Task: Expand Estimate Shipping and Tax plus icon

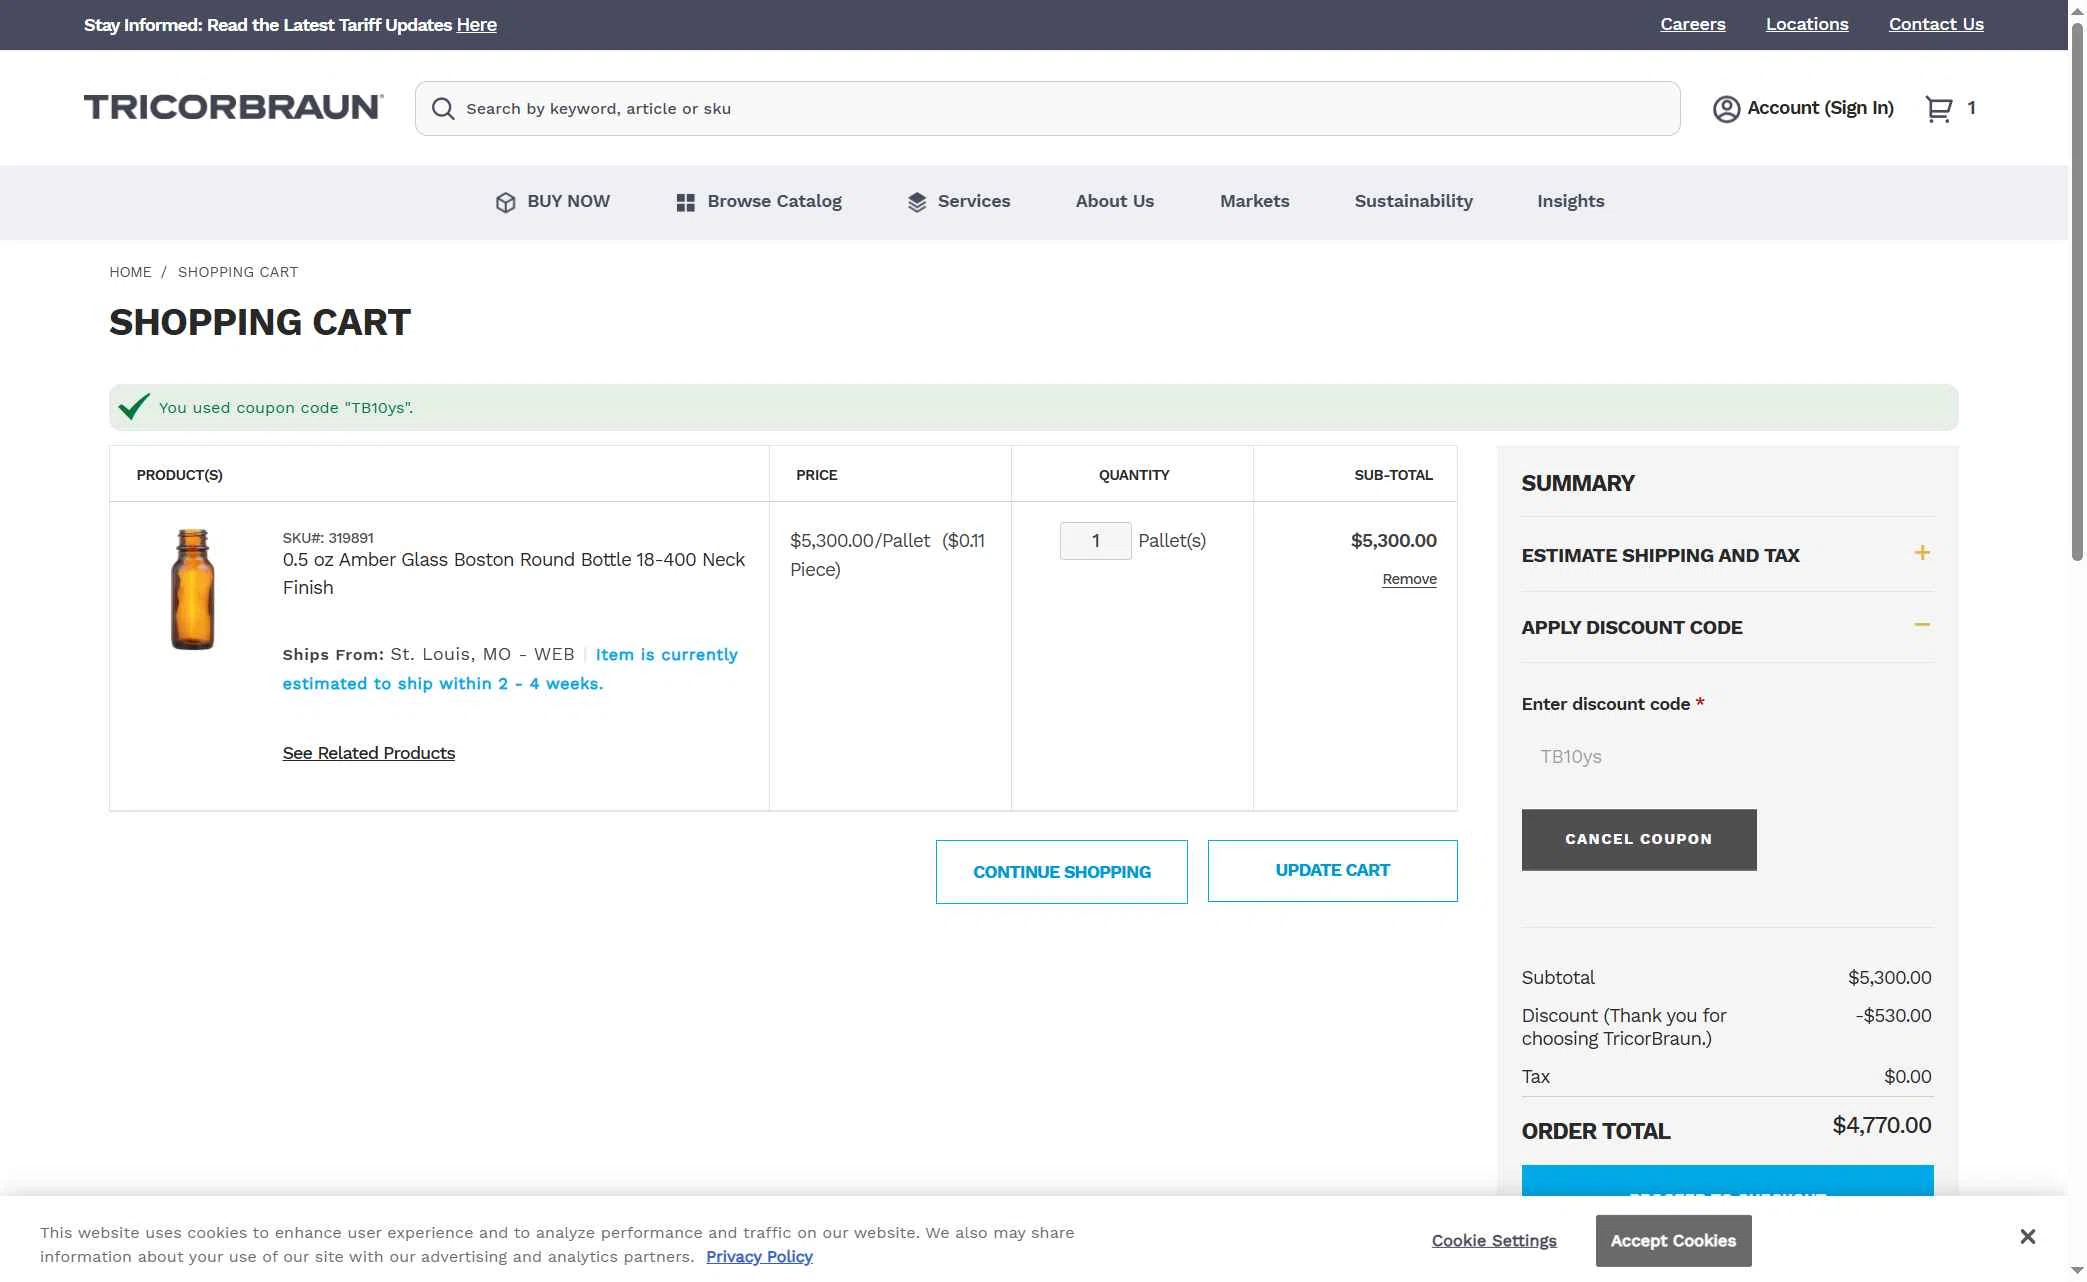Action: tap(1922, 553)
